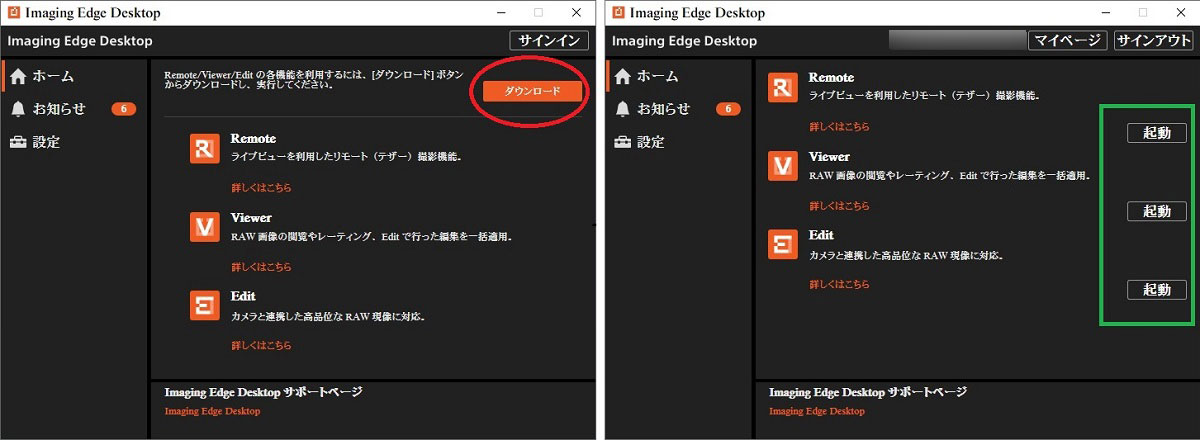This screenshot has width=1200, height=440.
Task: Close the right Imaging Edge Desktop window
Action: coord(1181,13)
